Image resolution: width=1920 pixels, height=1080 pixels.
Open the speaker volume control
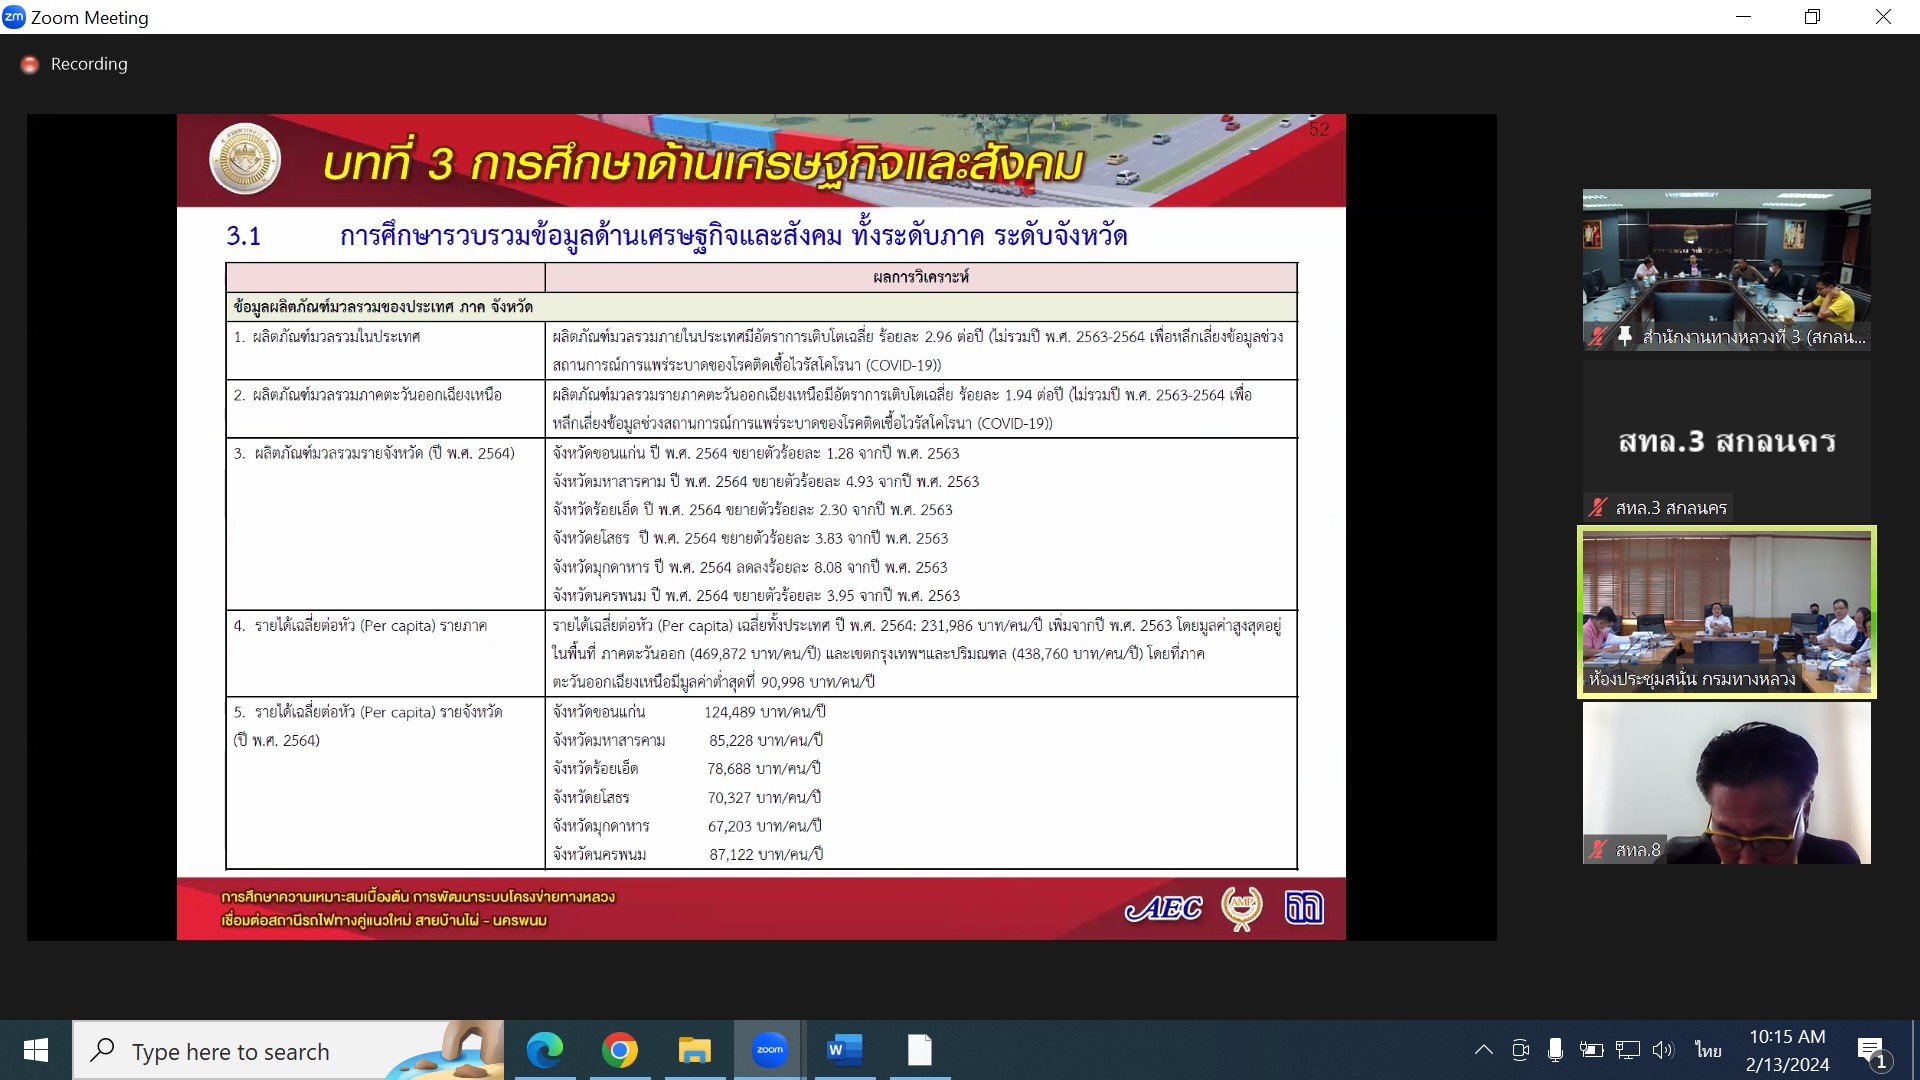[x=1662, y=1050]
